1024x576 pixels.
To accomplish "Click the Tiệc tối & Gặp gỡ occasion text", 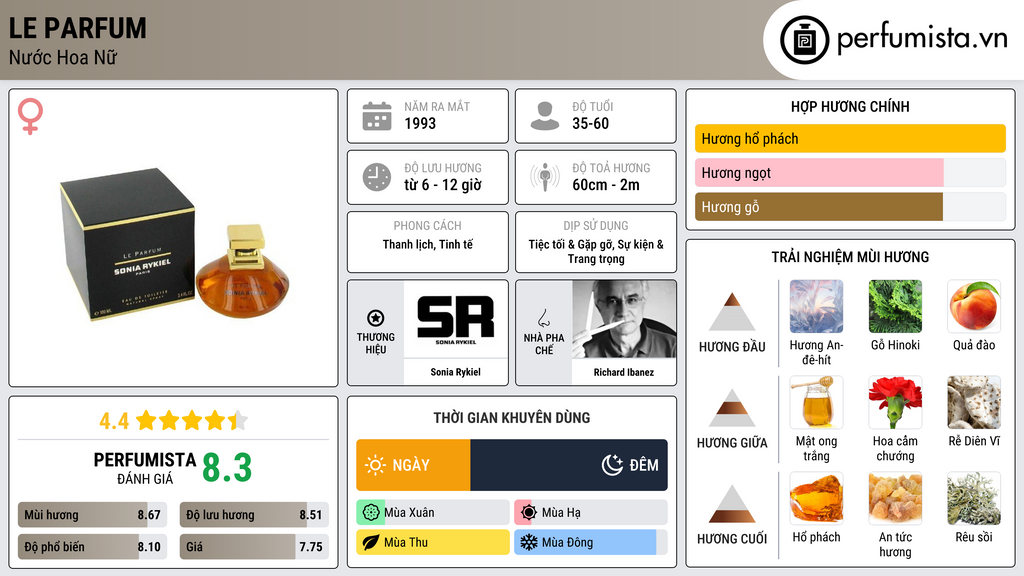I will point(596,251).
